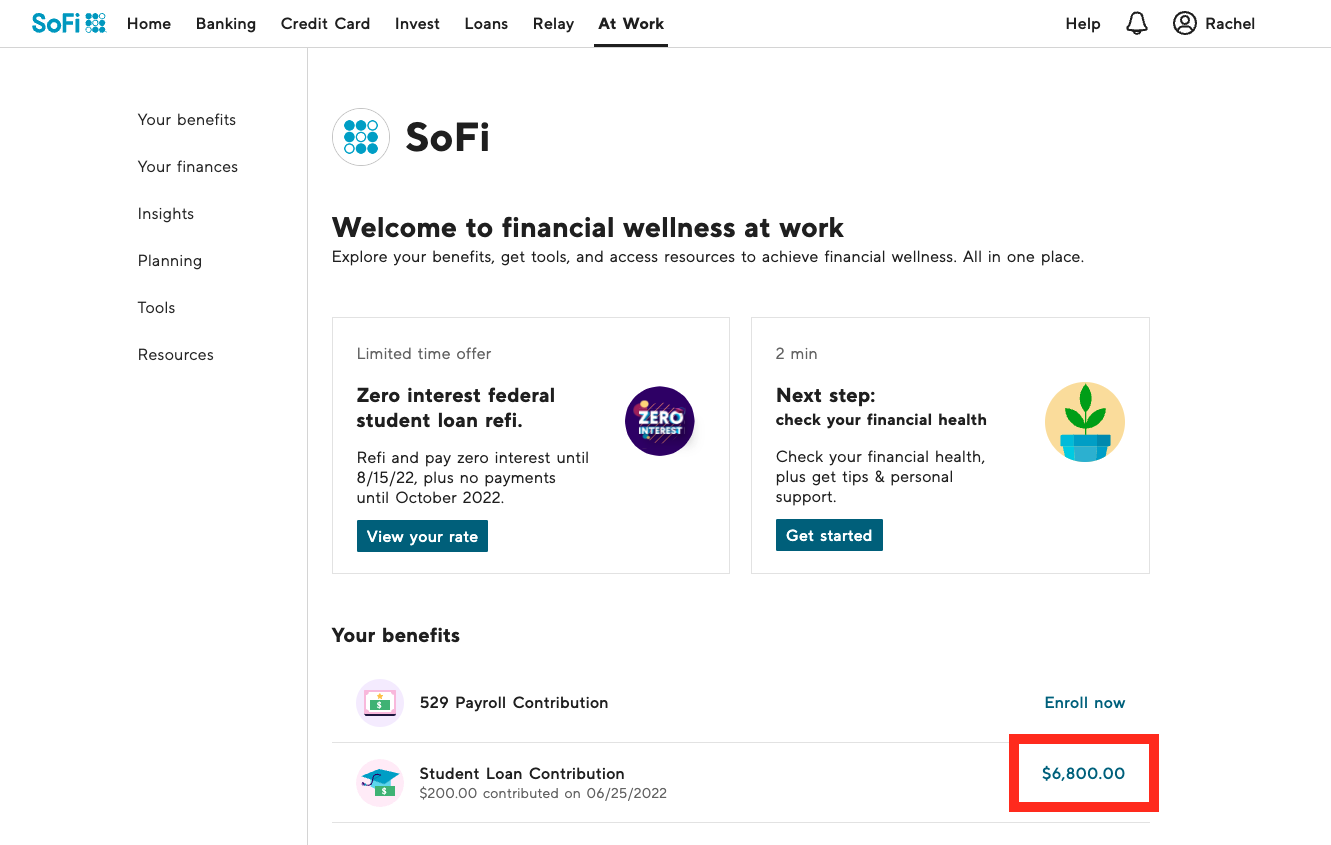Select the At Work tab

(631, 24)
